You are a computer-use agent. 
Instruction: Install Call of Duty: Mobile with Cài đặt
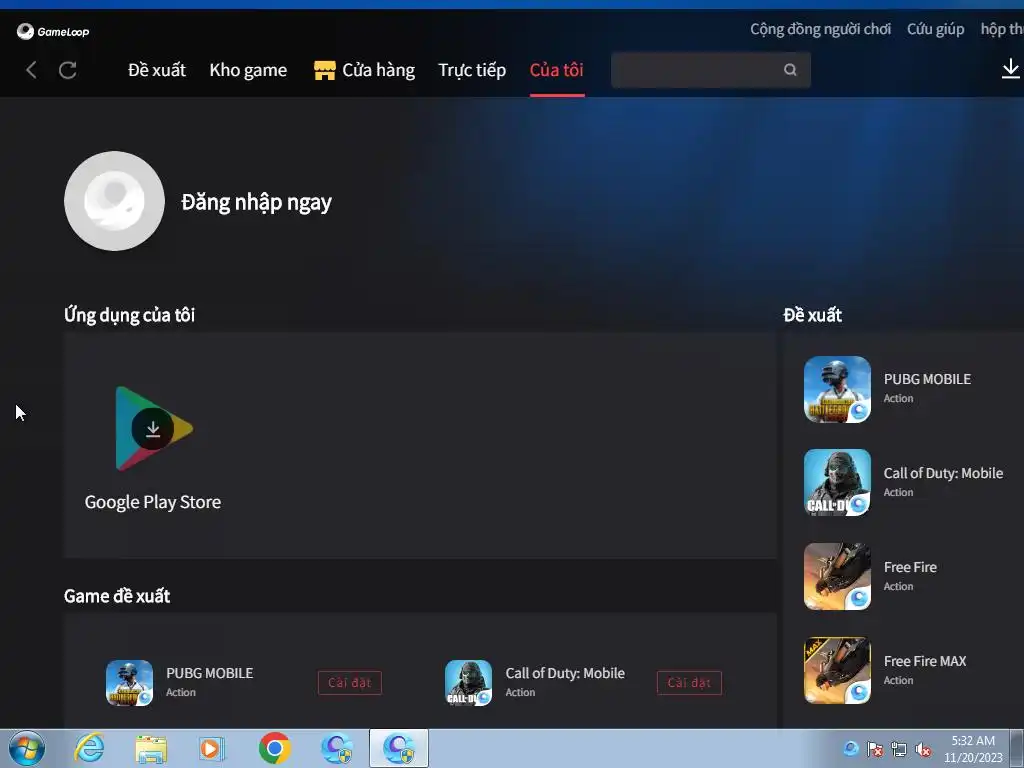coord(690,682)
